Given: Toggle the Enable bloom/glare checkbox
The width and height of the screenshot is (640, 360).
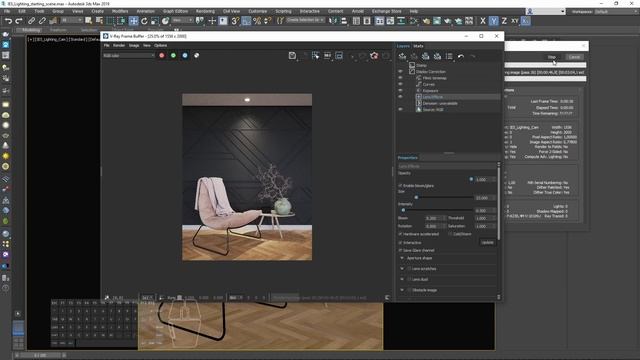Looking at the screenshot, I should point(400,186).
